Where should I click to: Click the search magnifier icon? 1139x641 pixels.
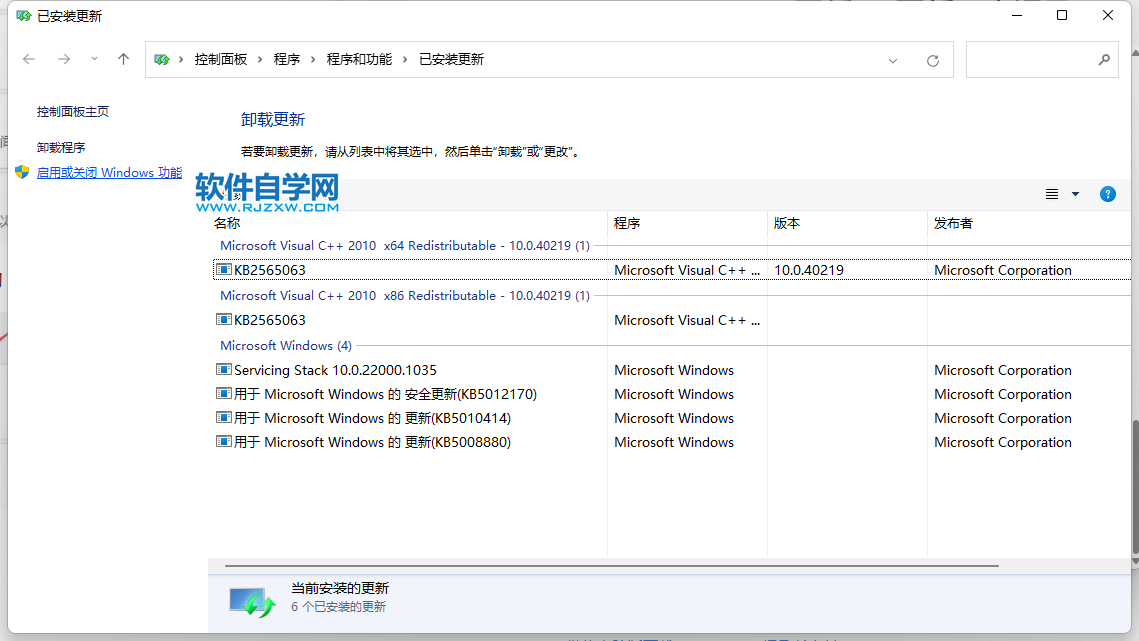(x=1104, y=60)
